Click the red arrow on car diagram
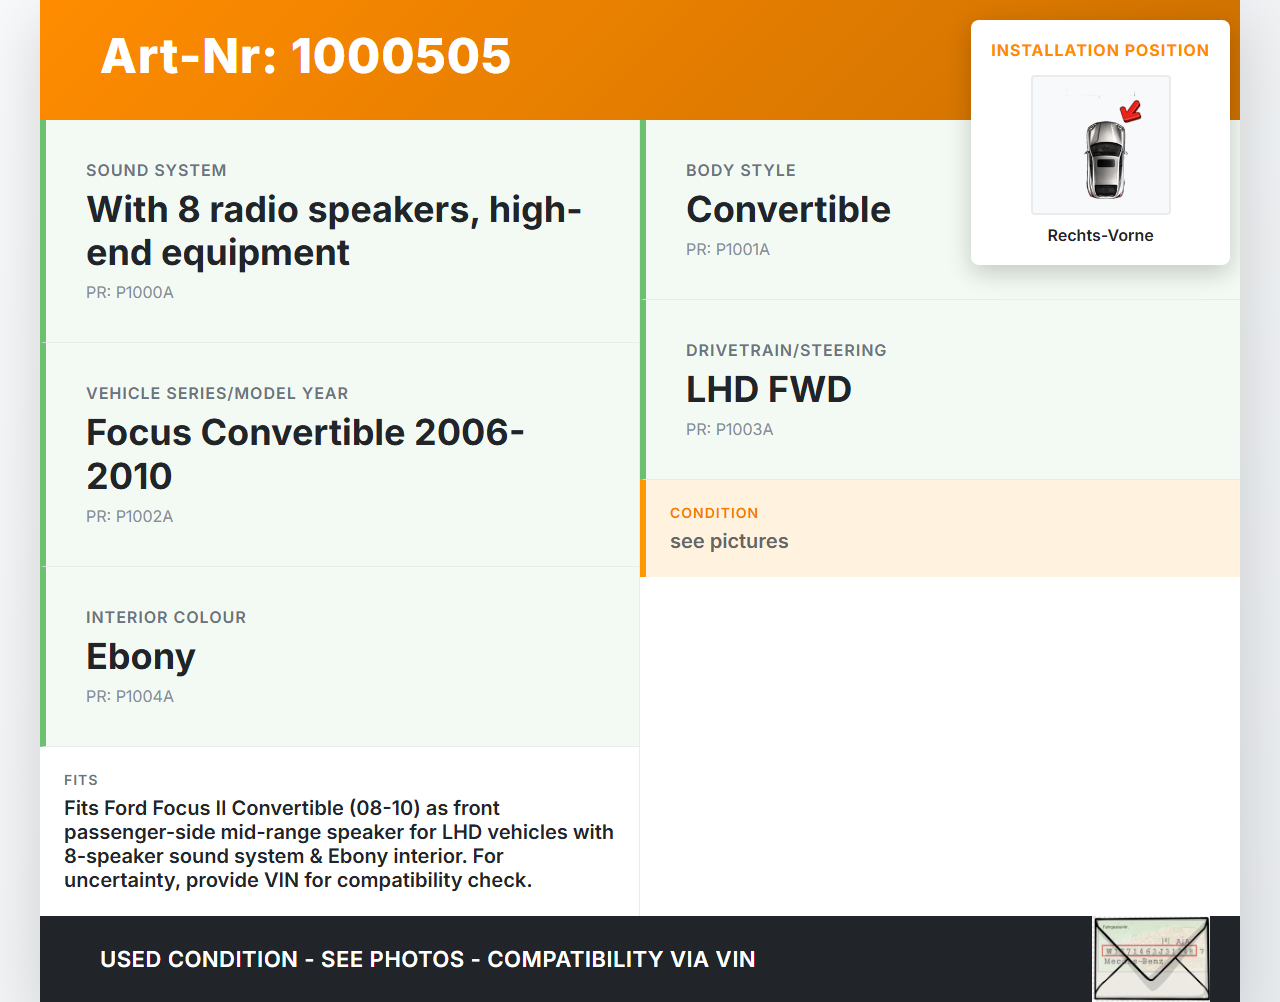This screenshot has height=1002, width=1280. [x=1131, y=111]
